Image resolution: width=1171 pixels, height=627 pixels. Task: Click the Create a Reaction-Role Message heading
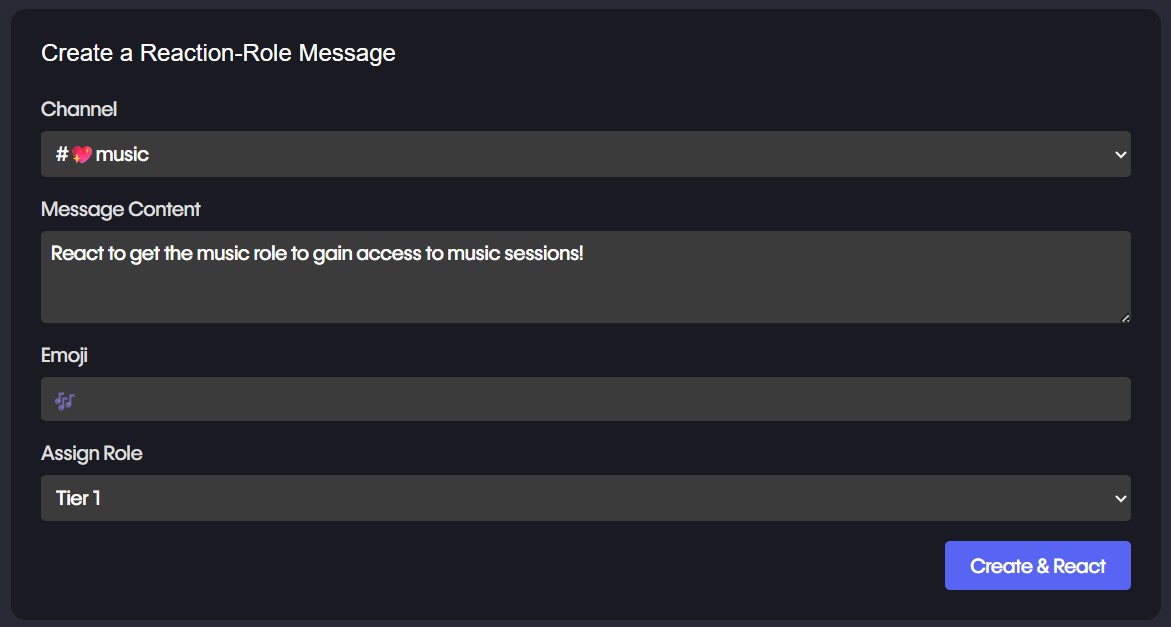tap(218, 53)
